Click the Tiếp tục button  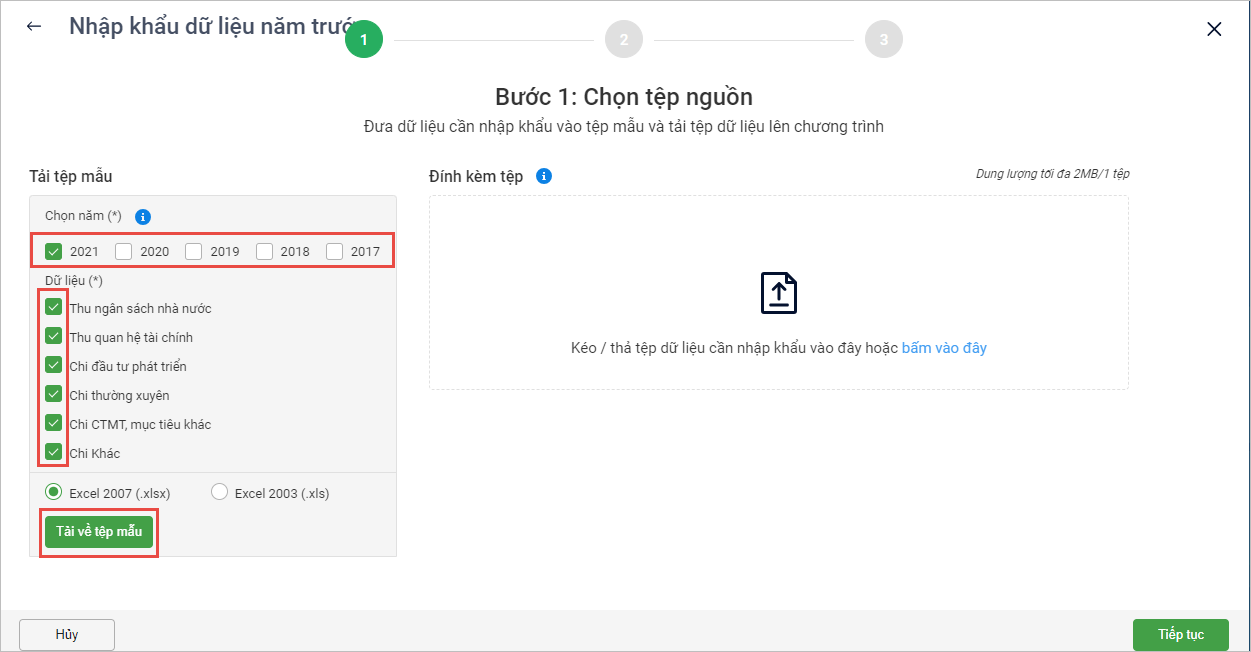pyautogui.click(x=1180, y=635)
